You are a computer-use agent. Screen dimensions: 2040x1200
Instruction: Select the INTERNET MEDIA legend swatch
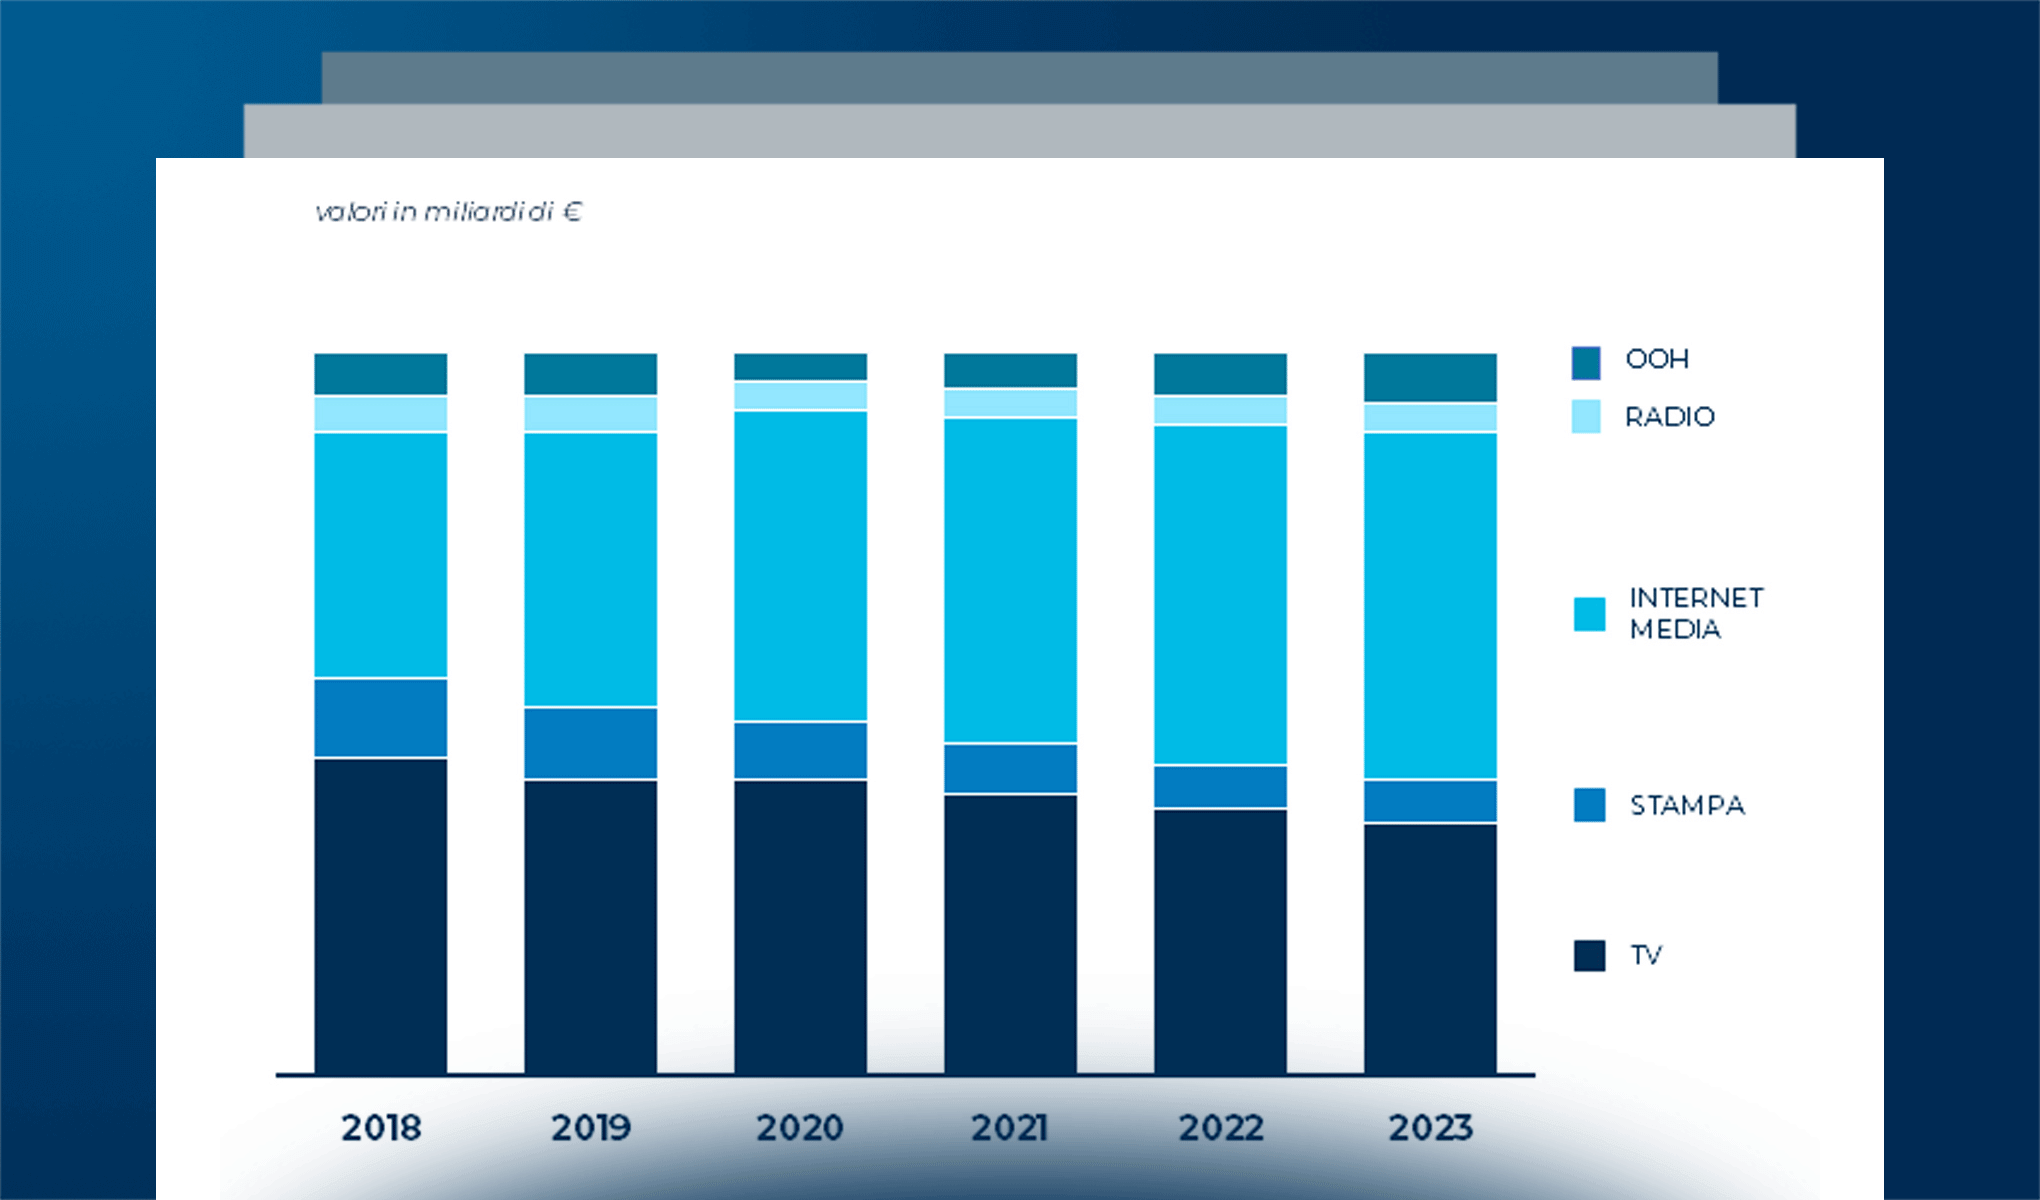[1589, 614]
